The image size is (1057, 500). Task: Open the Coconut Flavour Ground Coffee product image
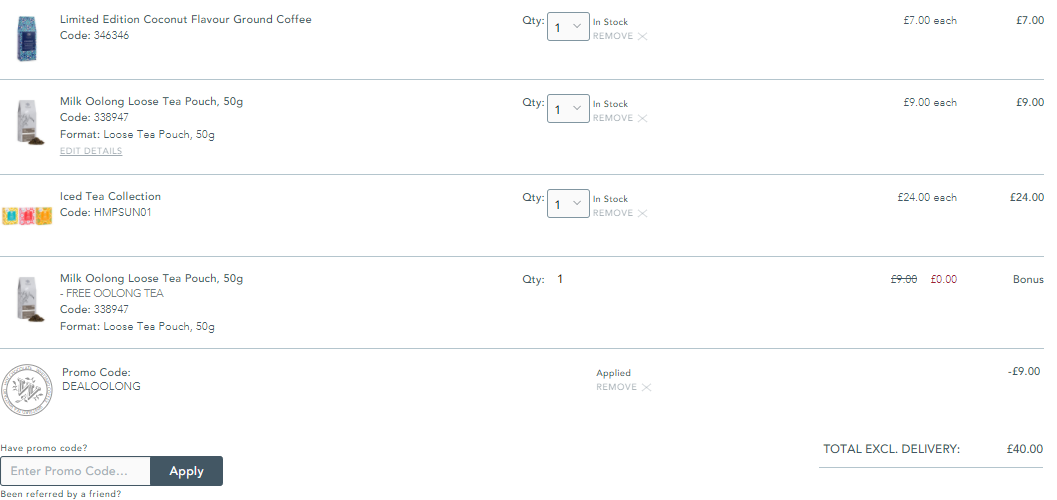click(27, 40)
